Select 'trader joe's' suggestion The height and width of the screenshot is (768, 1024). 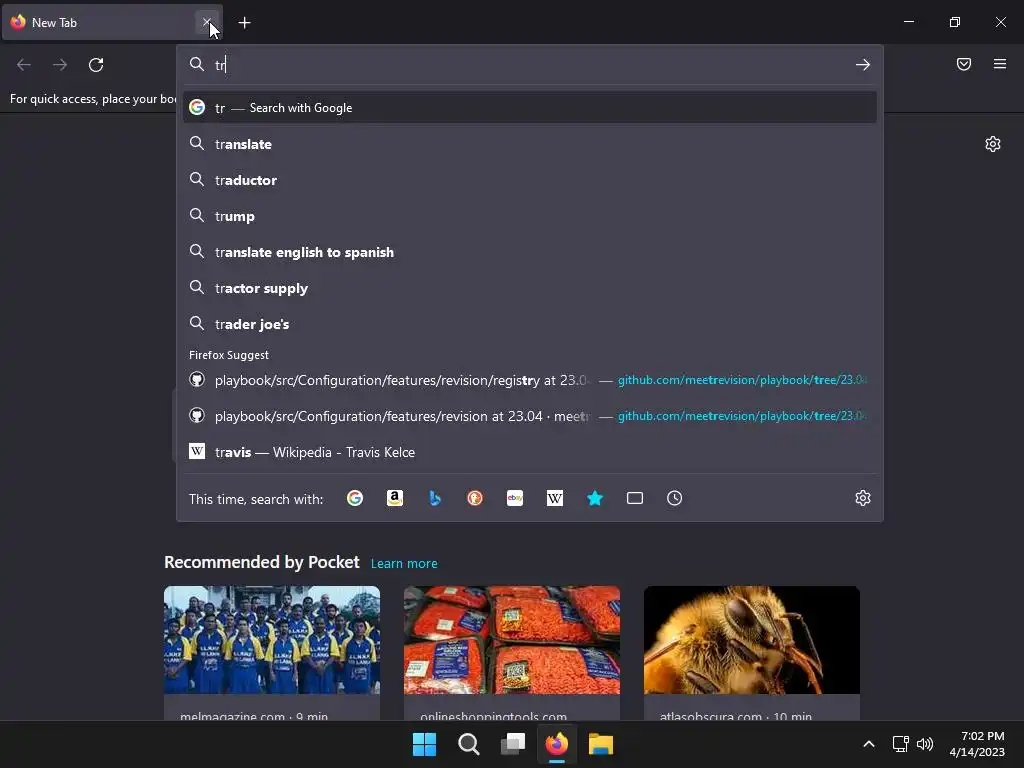click(530, 324)
